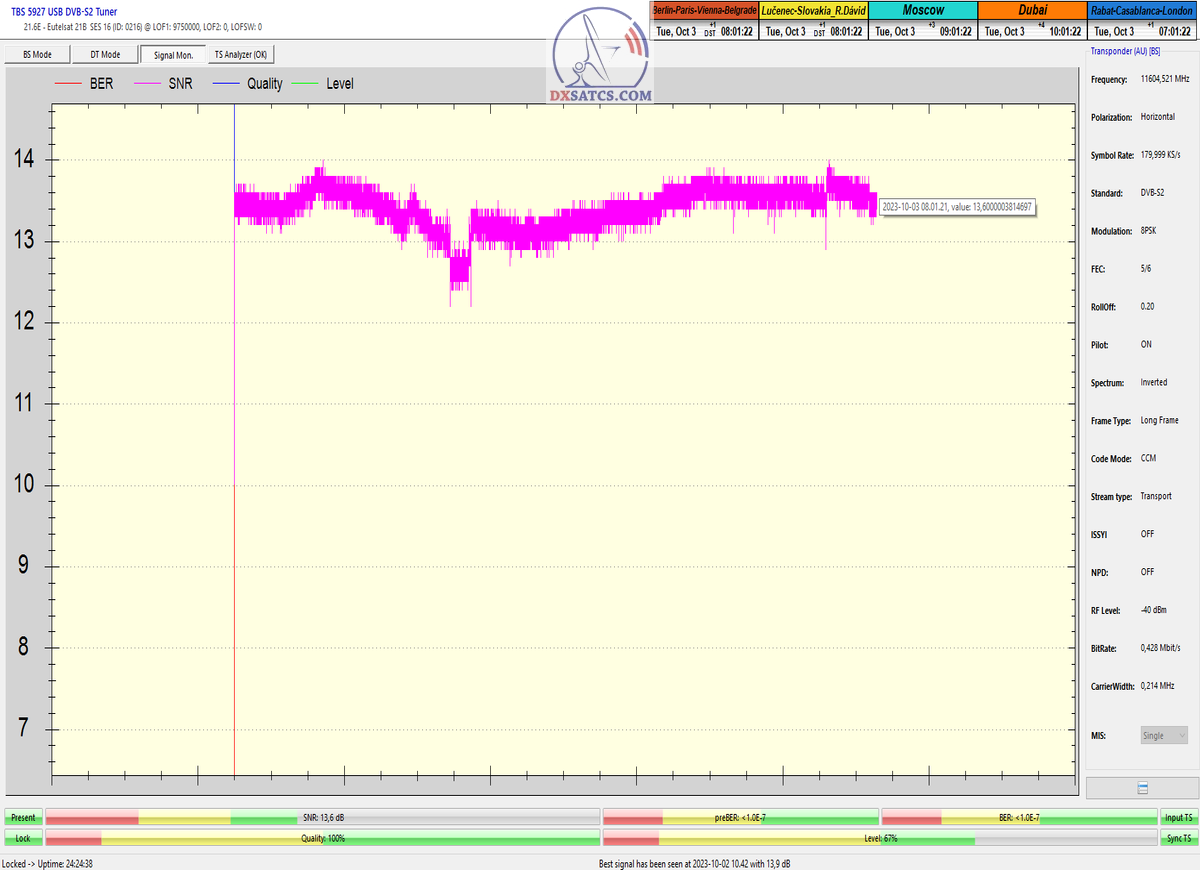This screenshot has height=870, width=1200.
Task: Click the list icon button below MIS
Action: (x=1142, y=788)
